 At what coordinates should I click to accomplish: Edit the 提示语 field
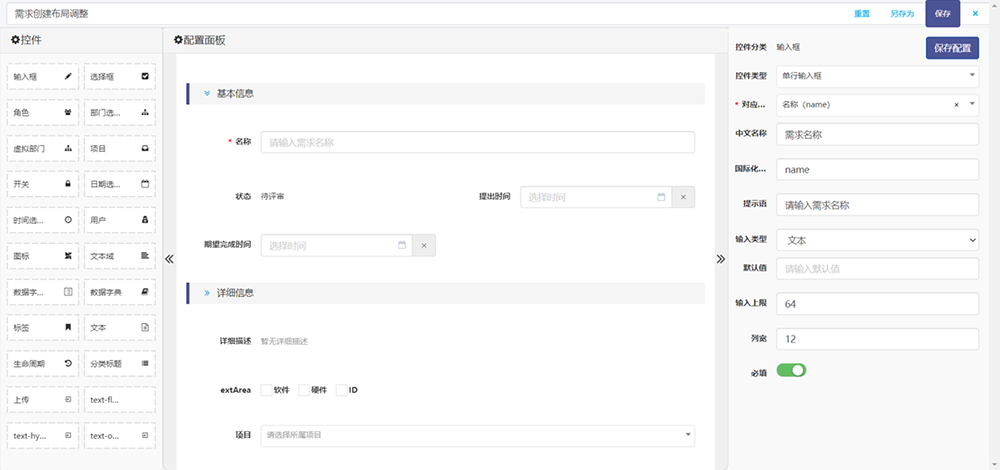[x=877, y=205]
